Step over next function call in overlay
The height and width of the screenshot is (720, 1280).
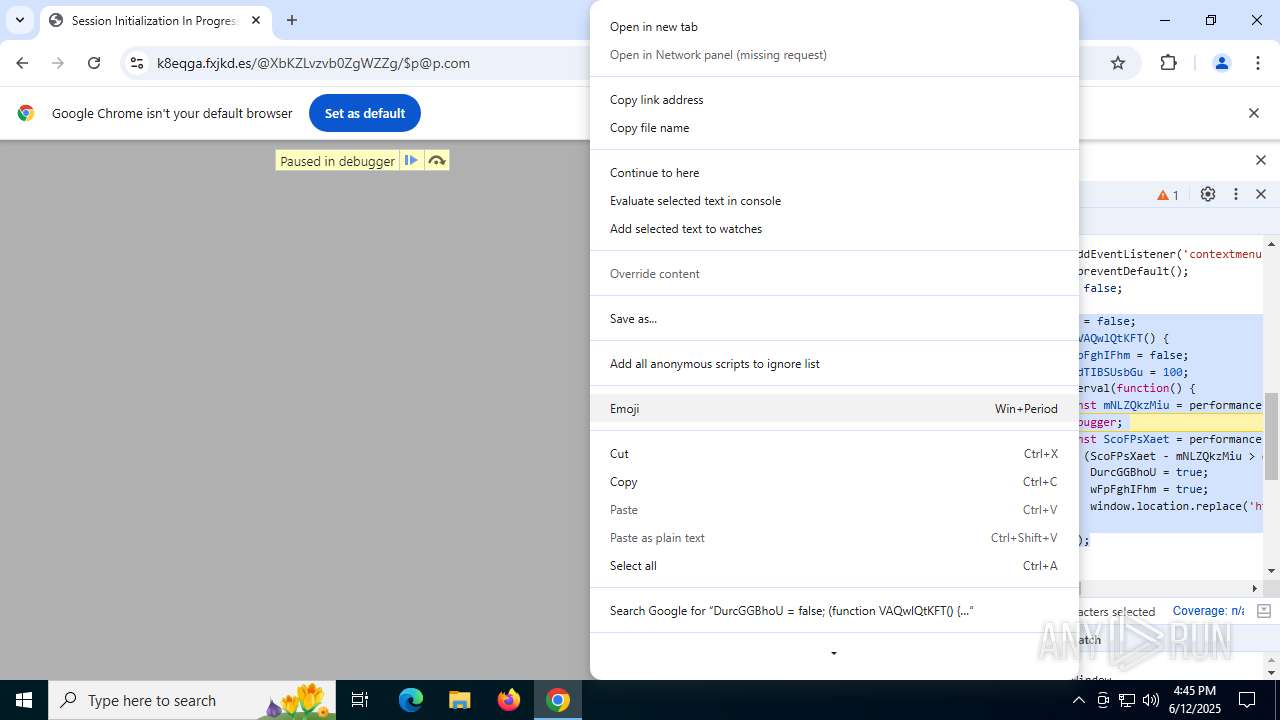point(437,160)
